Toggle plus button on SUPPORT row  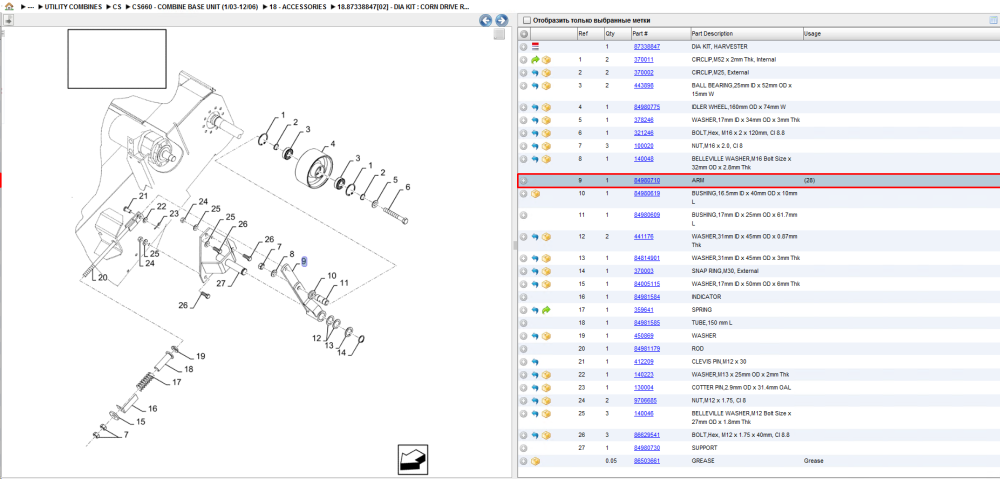point(524,448)
